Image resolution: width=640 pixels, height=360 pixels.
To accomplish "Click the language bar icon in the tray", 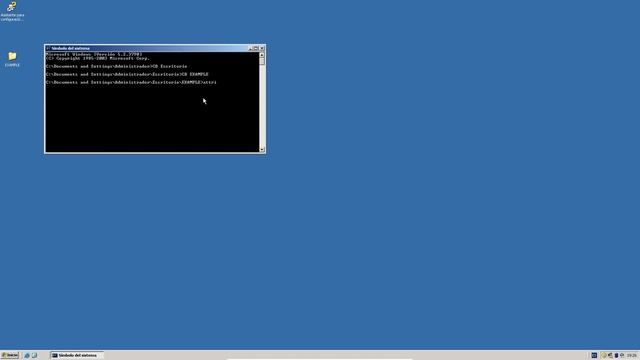I will coord(594,356).
